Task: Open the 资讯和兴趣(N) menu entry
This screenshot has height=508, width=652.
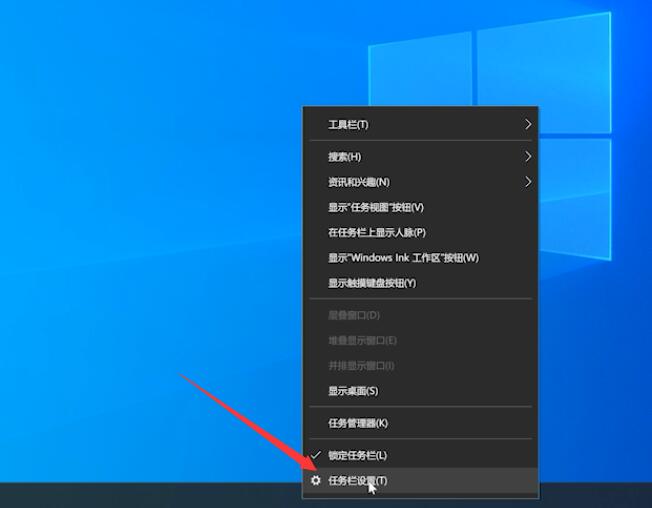Action: (x=420, y=182)
